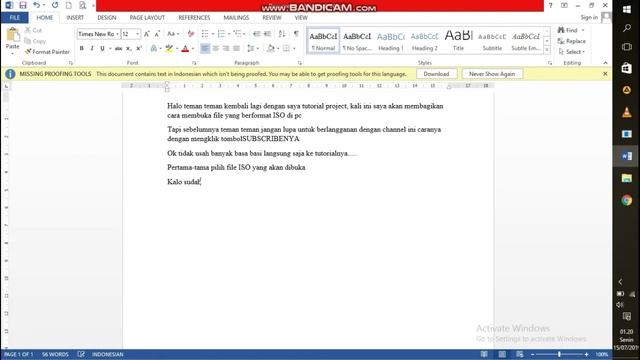Switch to the REFERENCES tab
The image size is (640, 360).
click(194, 18)
